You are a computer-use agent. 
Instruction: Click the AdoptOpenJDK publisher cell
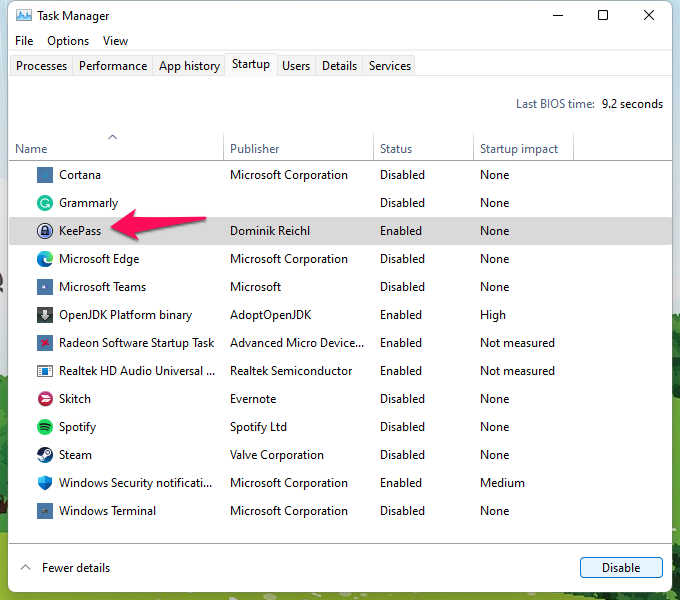click(270, 315)
